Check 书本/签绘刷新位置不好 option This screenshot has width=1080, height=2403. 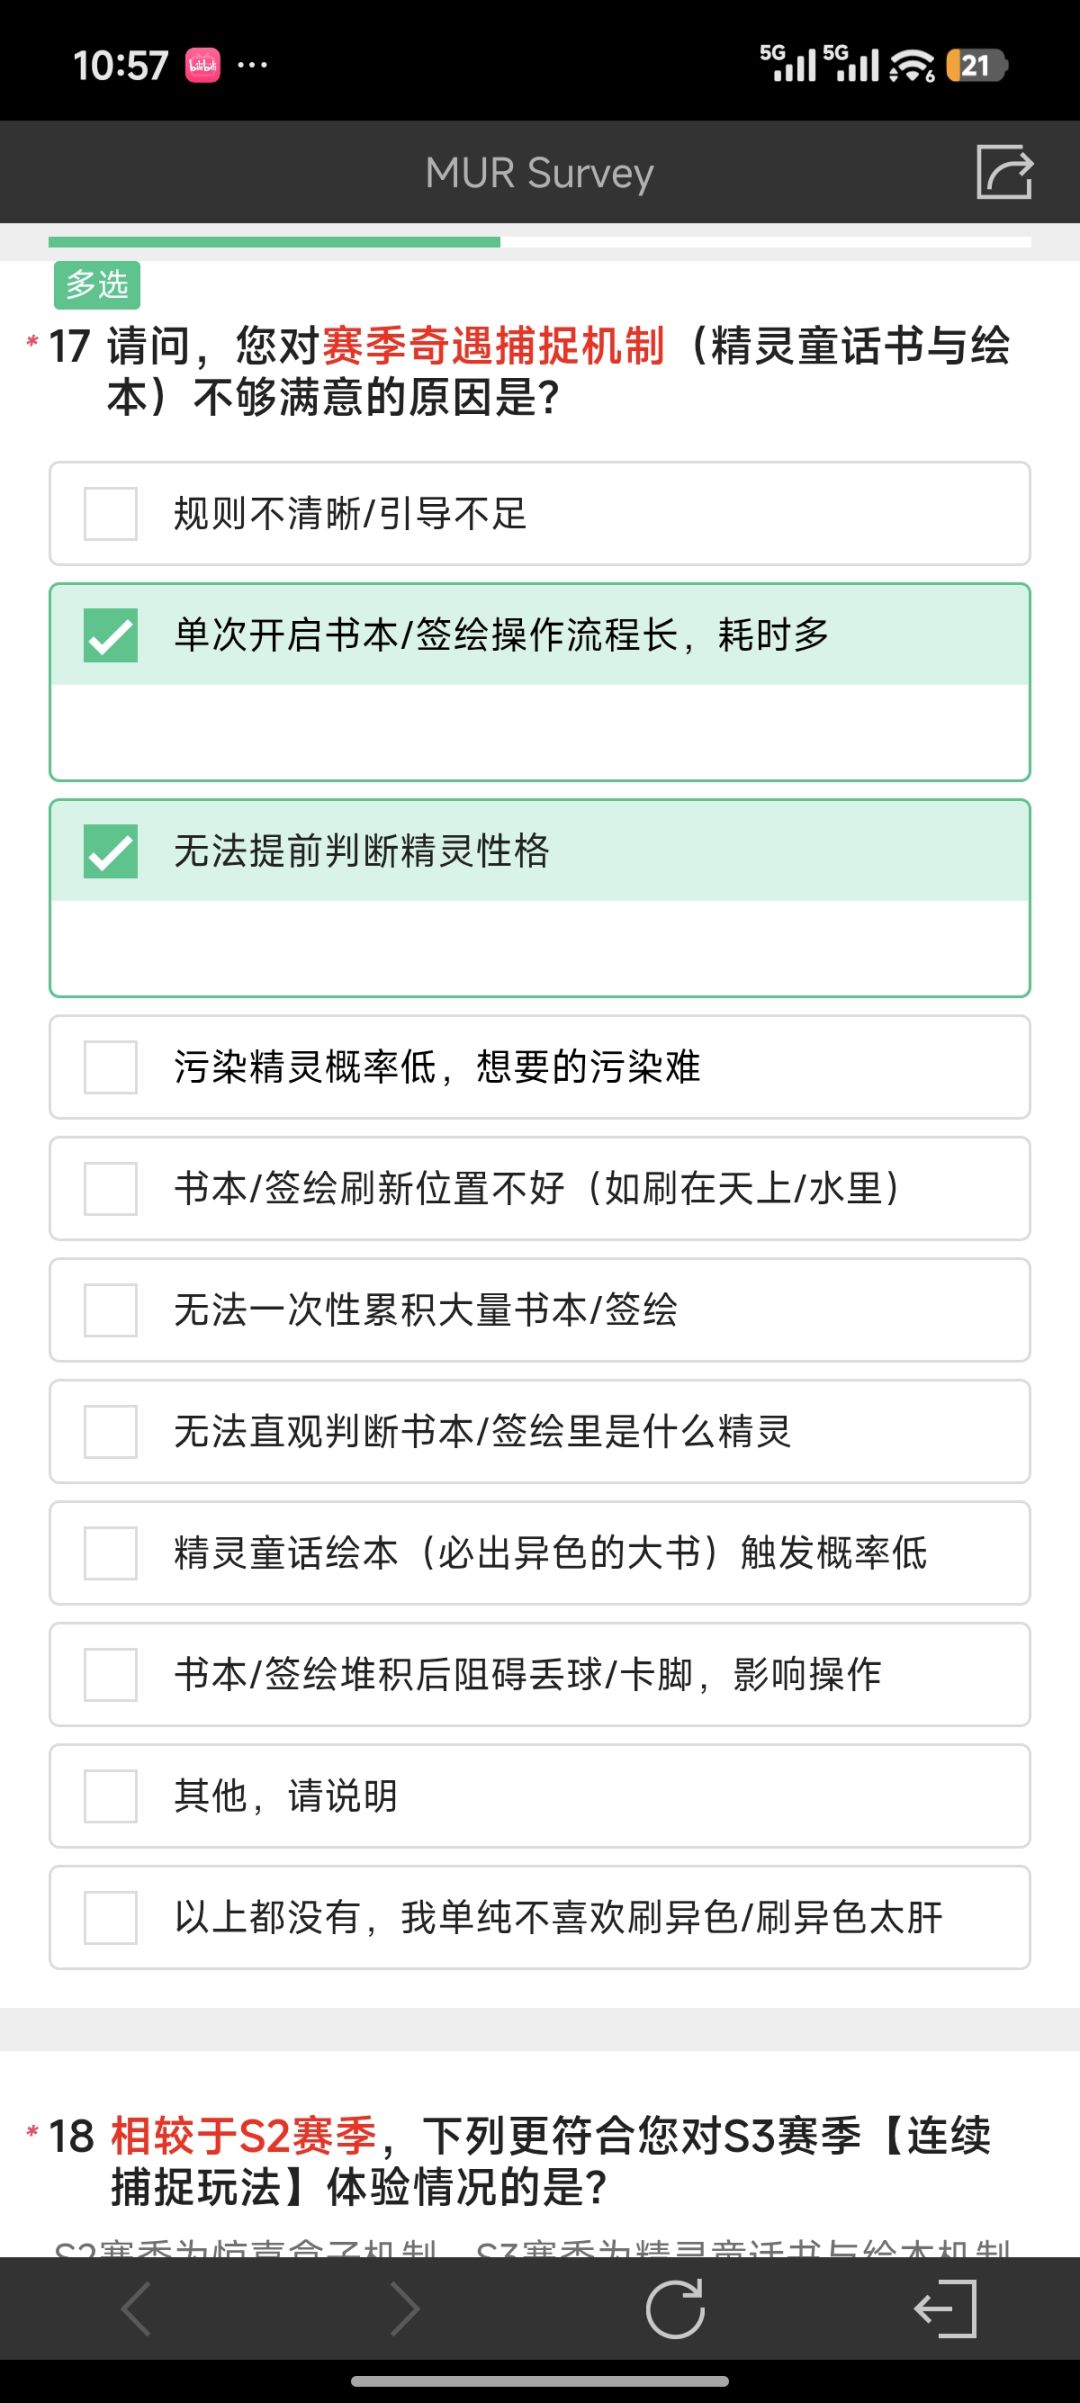click(x=540, y=1189)
